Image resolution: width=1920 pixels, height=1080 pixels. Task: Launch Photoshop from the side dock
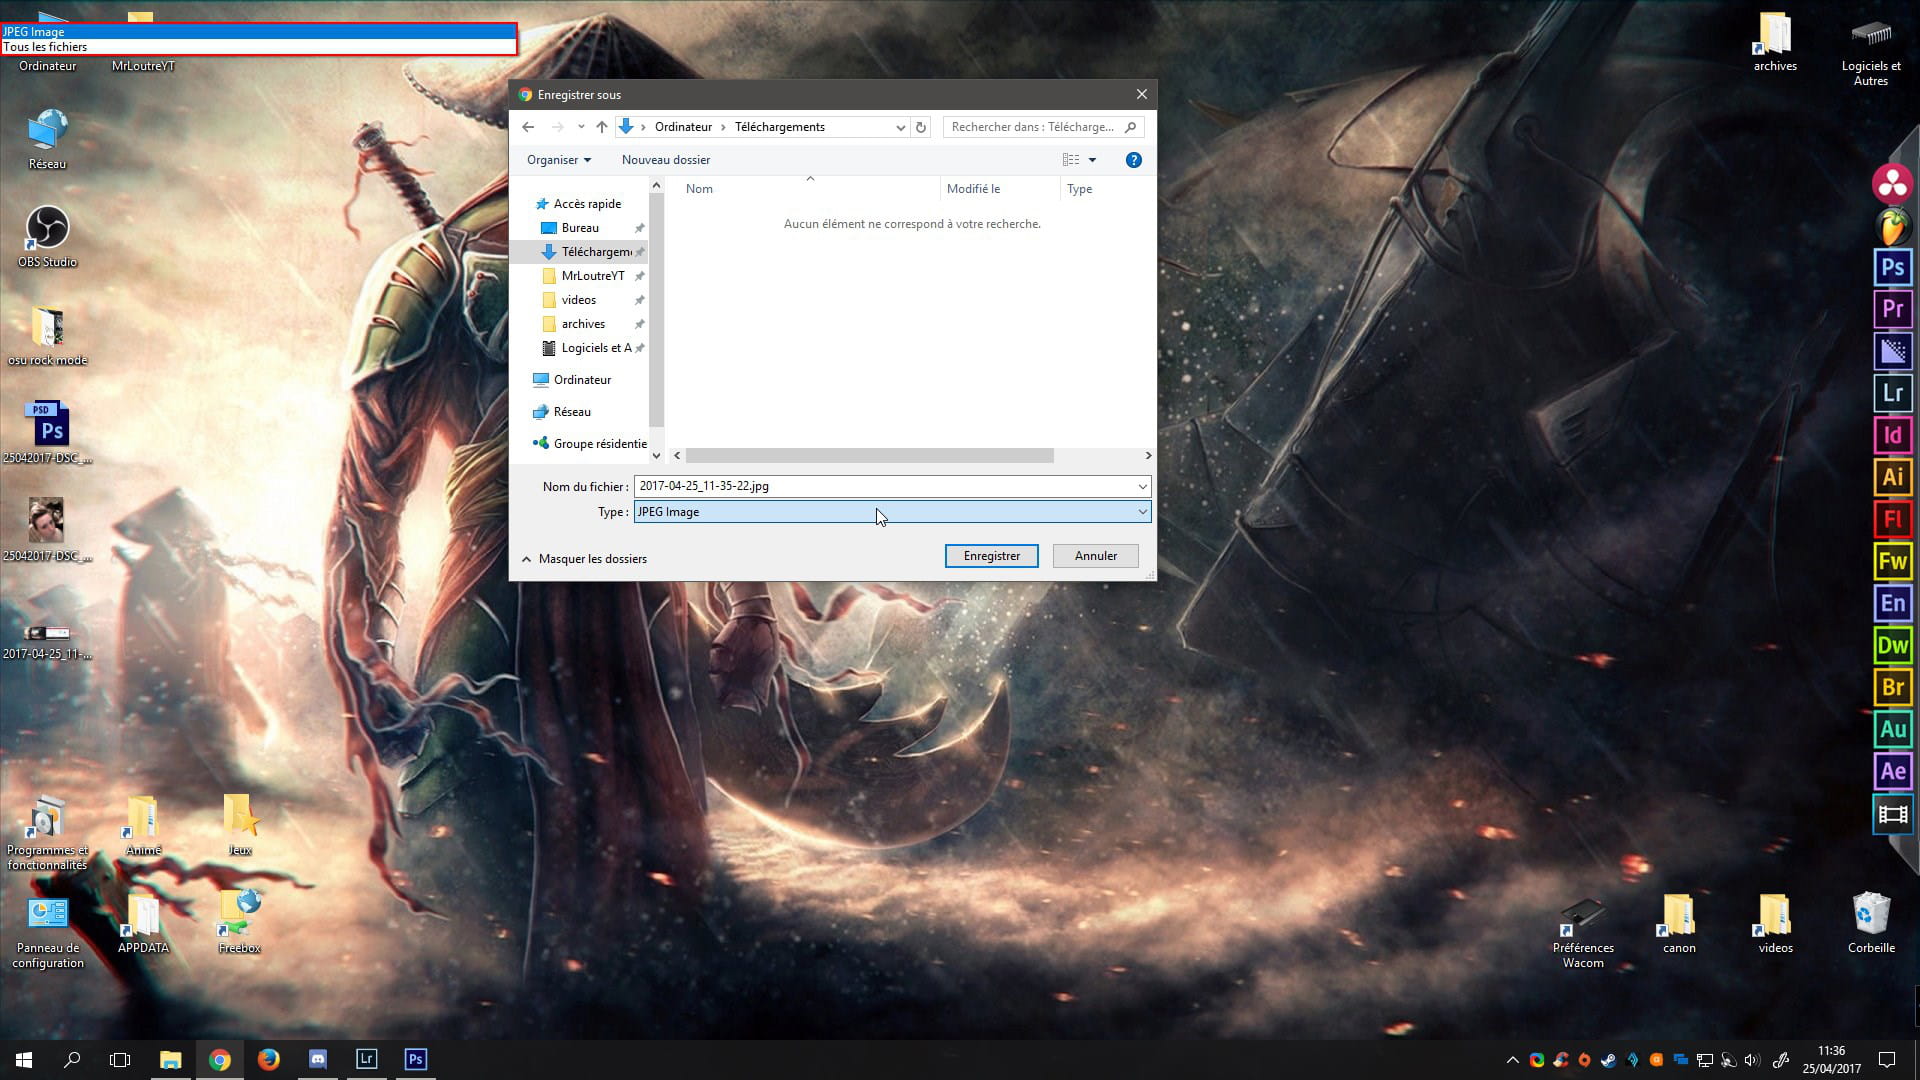click(x=1892, y=267)
